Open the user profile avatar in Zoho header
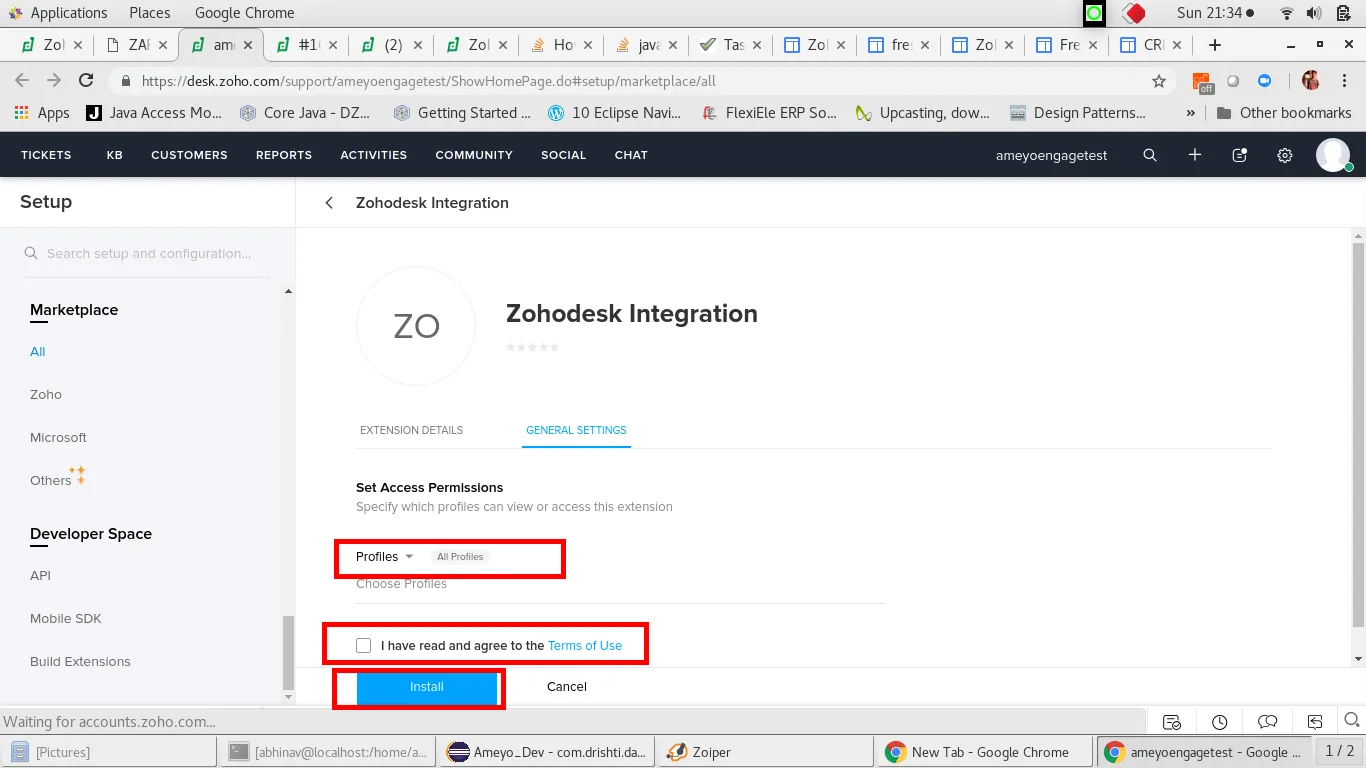This screenshot has width=1366, height=768. [1333, 155]
